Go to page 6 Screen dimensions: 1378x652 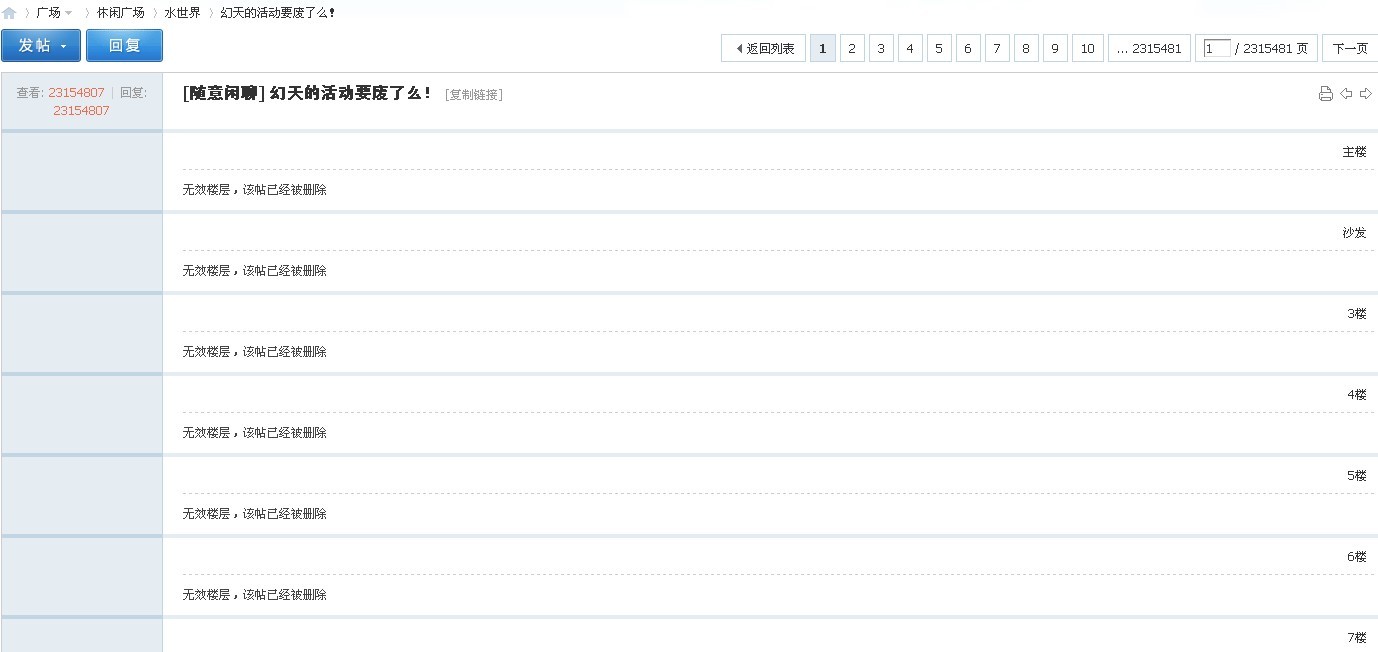click(968, 48)
